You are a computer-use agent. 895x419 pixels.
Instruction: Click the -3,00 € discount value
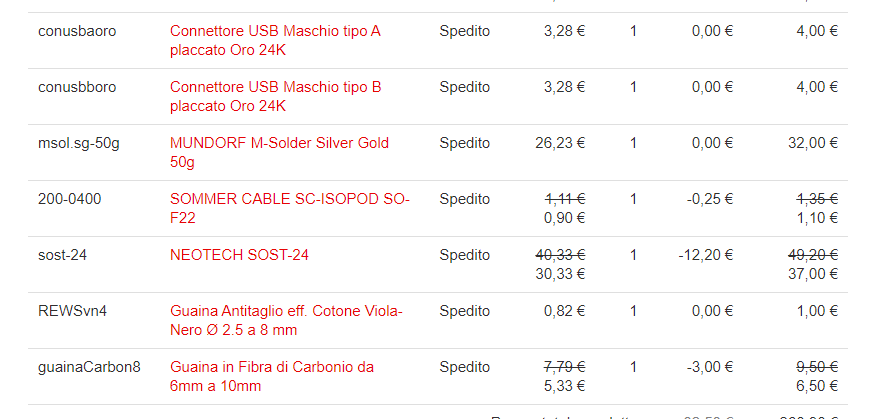710,367
